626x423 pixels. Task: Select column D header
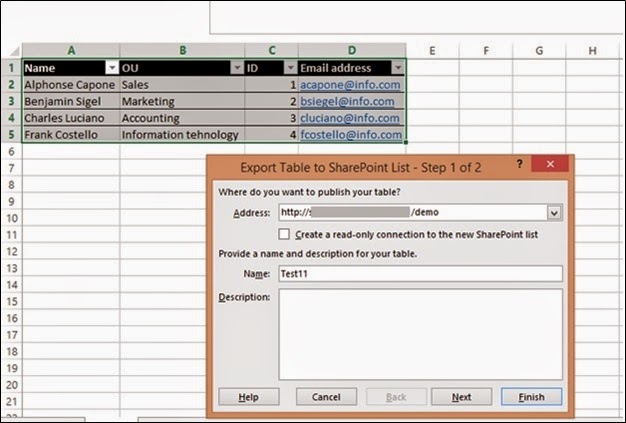click(x=352, y=50)
